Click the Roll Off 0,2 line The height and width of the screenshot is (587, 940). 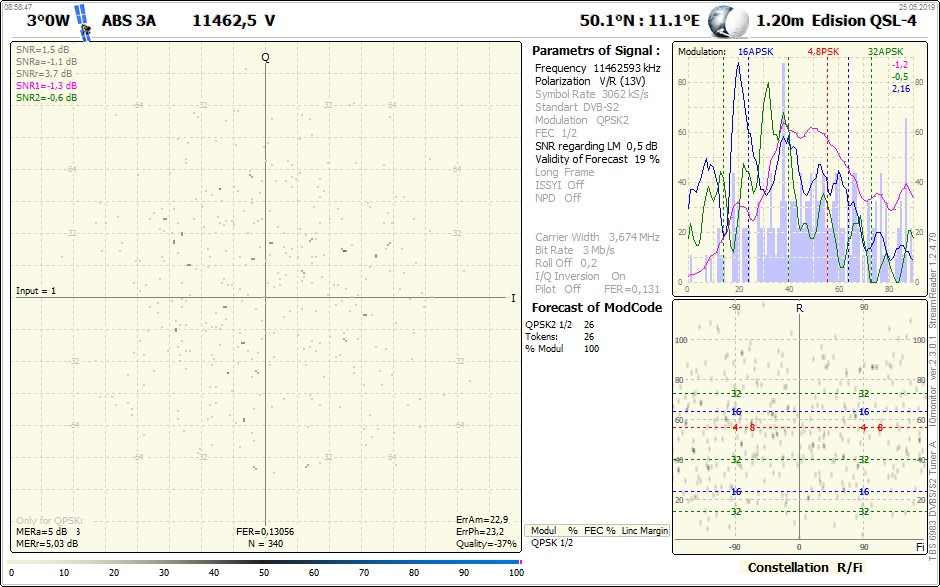point(566,263)
